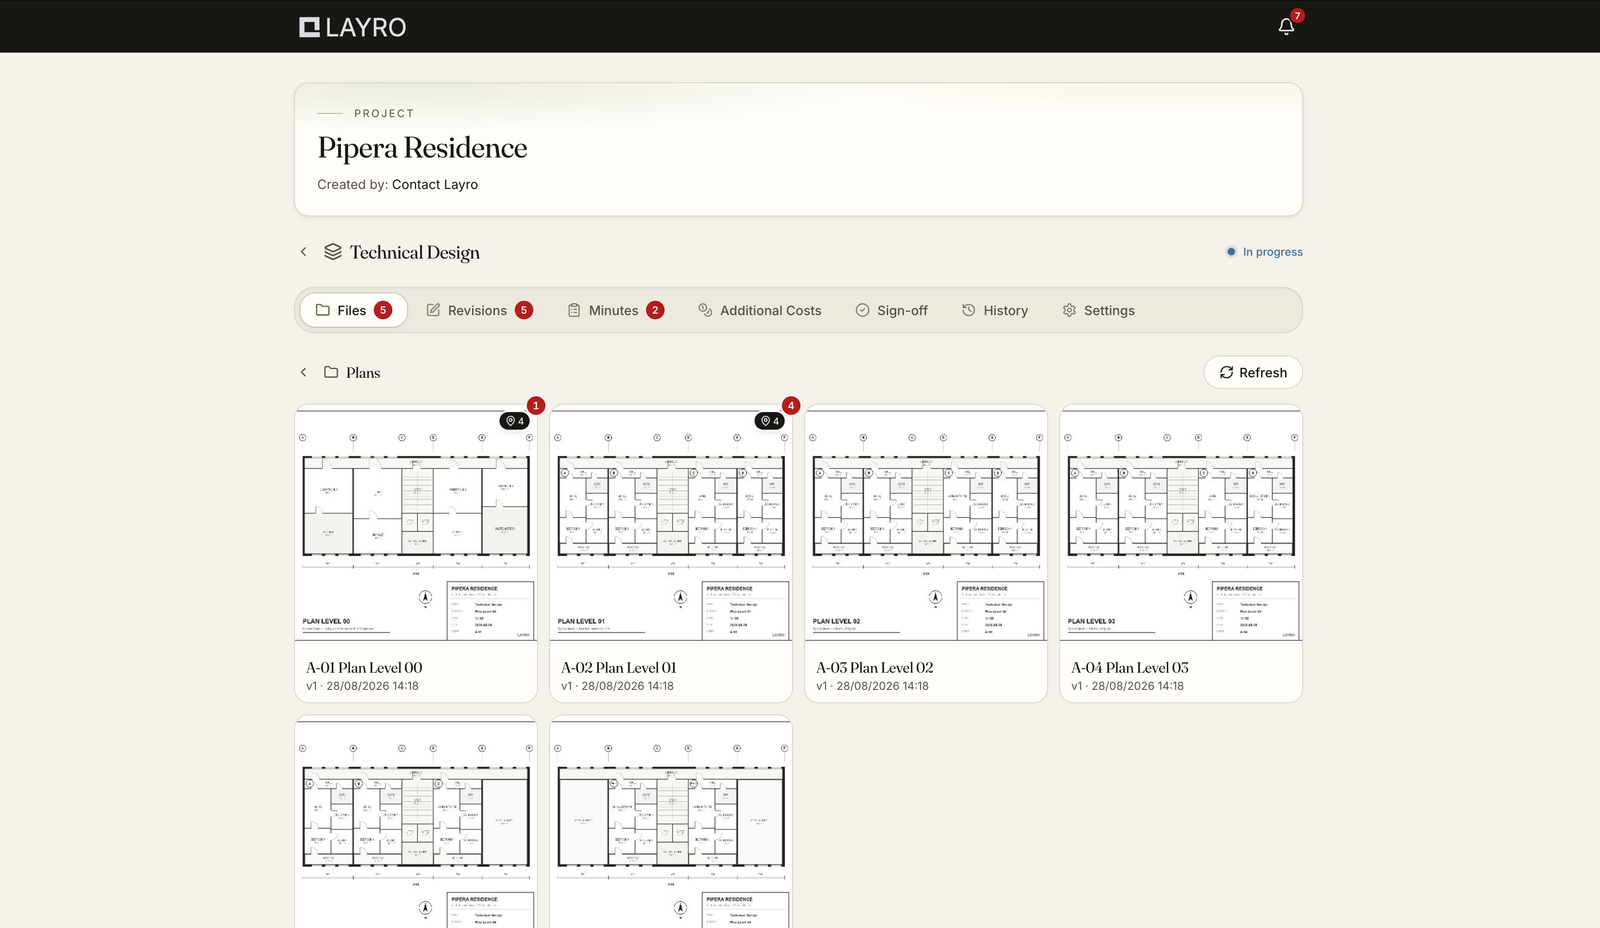The image size is (1600, 928).
Task: Click the Files count badge 5
Action: (383, 310)
